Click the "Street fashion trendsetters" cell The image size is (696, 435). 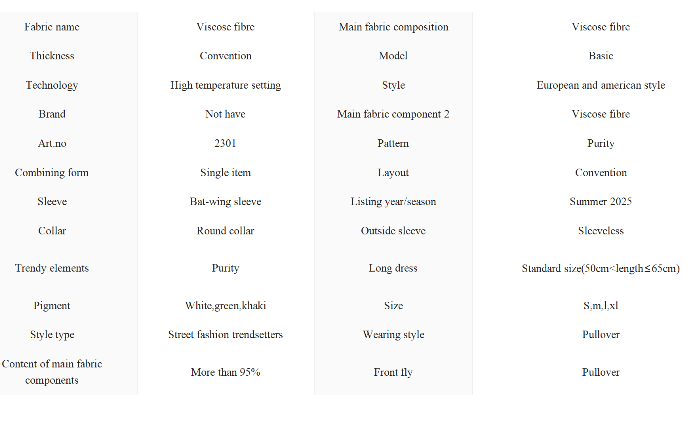[x=225, y=334]
